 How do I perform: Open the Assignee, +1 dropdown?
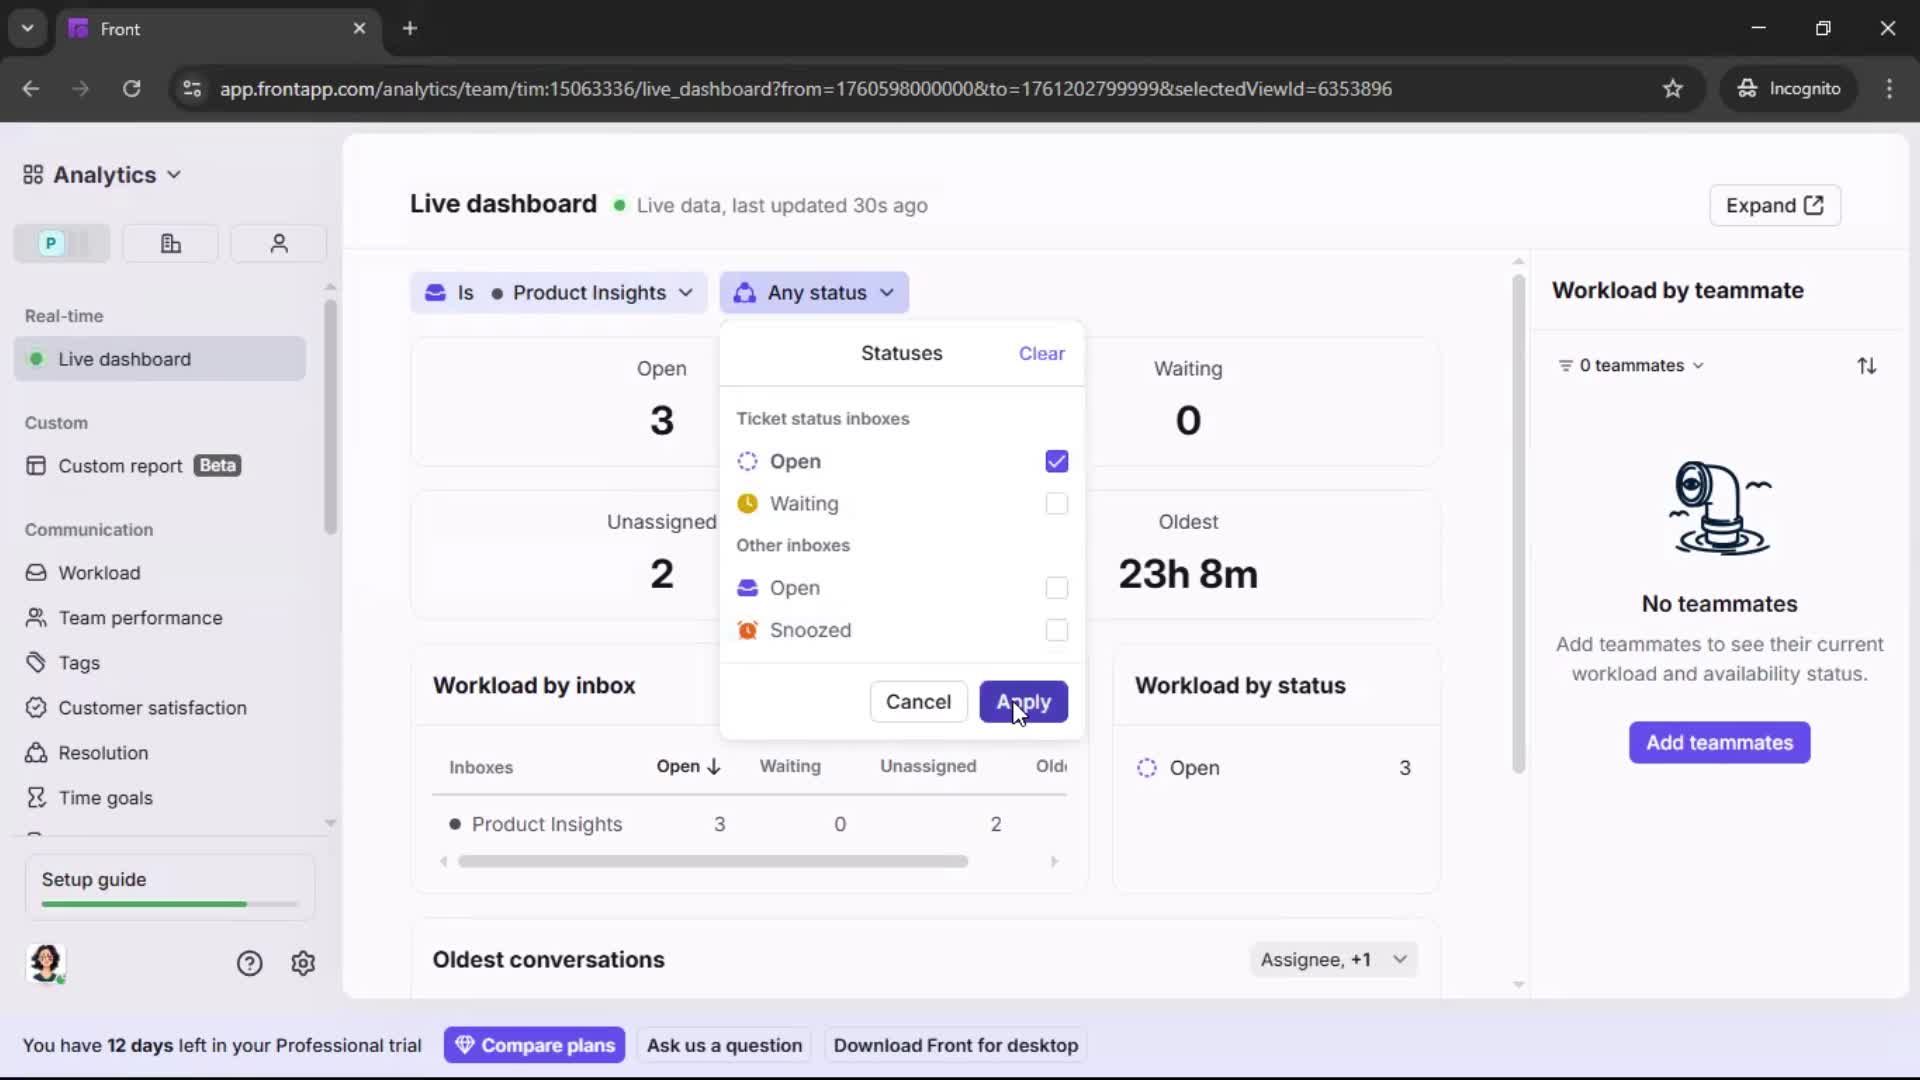(x=1333, y=959)
